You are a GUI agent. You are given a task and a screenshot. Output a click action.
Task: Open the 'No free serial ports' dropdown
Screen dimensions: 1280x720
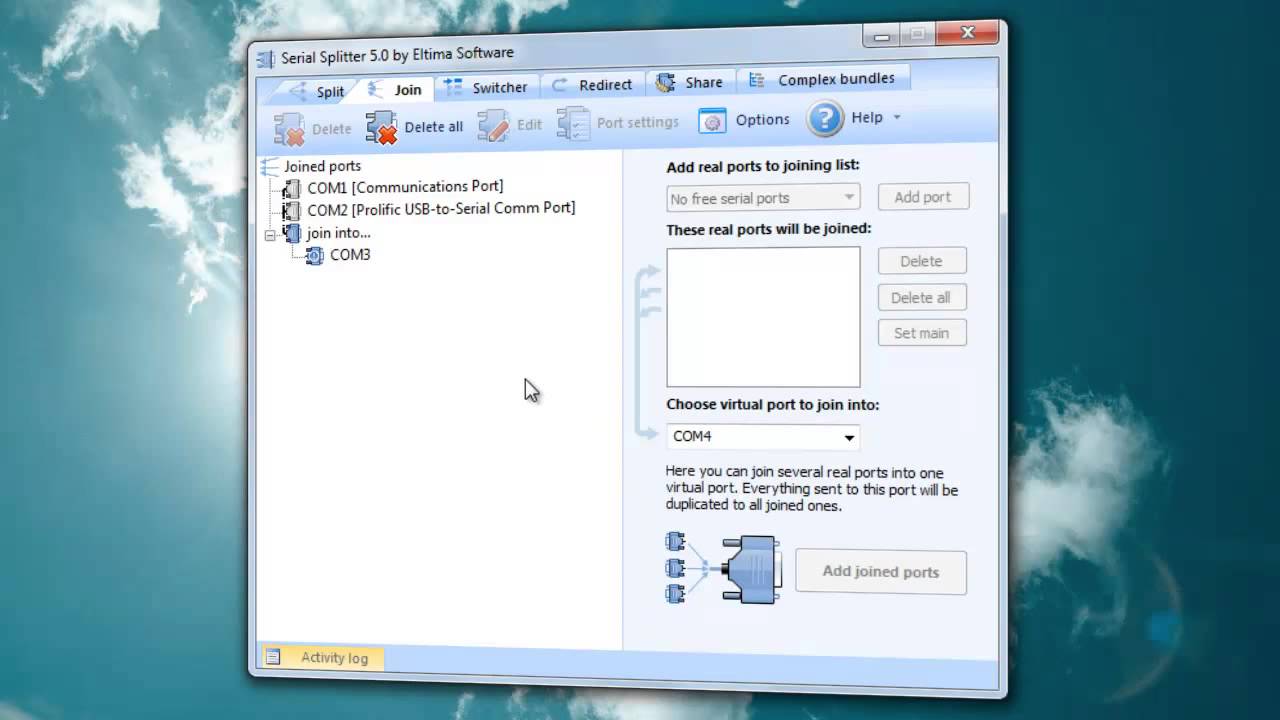click(x=763, y=198)
